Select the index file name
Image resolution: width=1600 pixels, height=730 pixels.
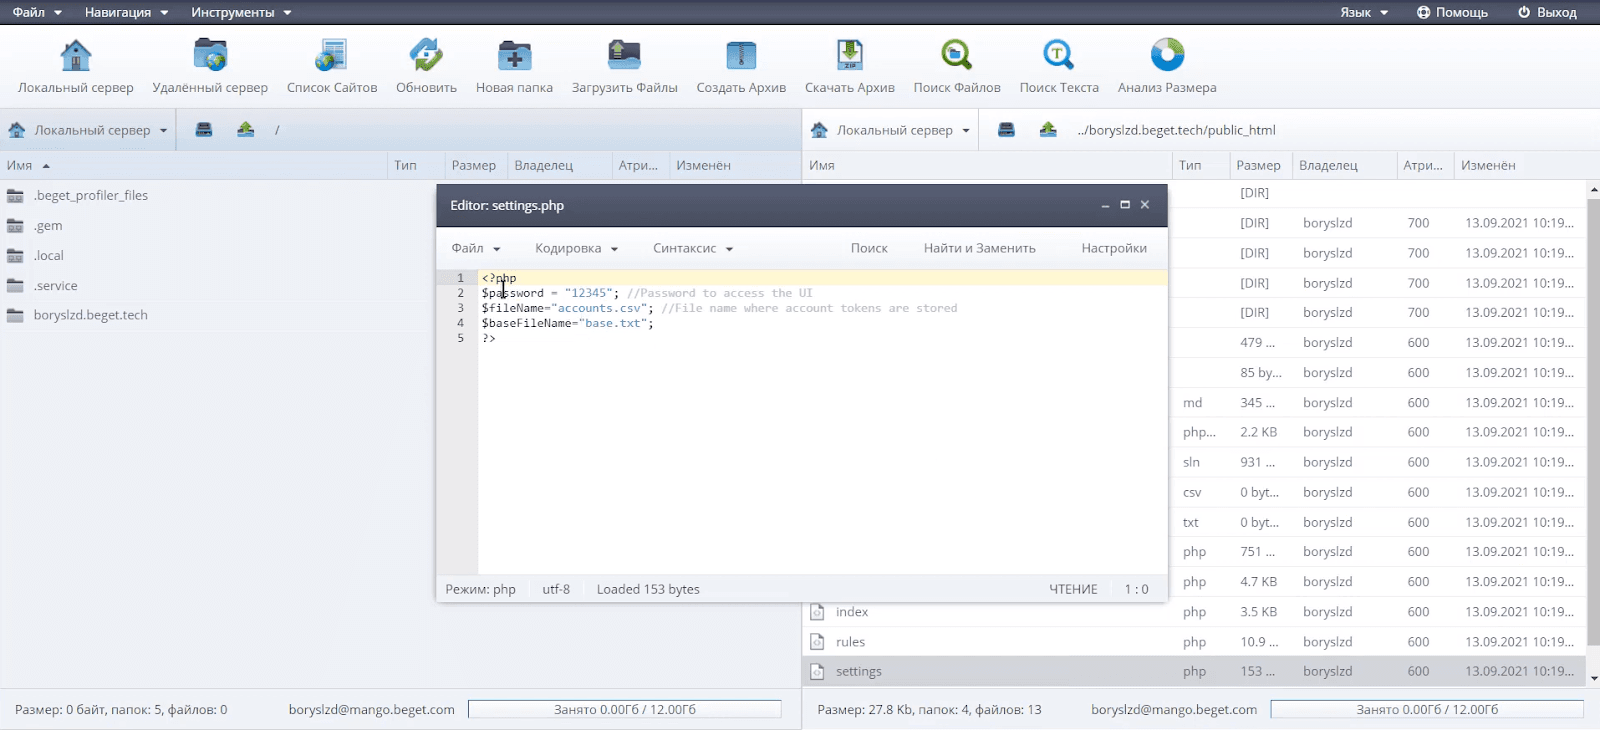[x=852, y=612]
